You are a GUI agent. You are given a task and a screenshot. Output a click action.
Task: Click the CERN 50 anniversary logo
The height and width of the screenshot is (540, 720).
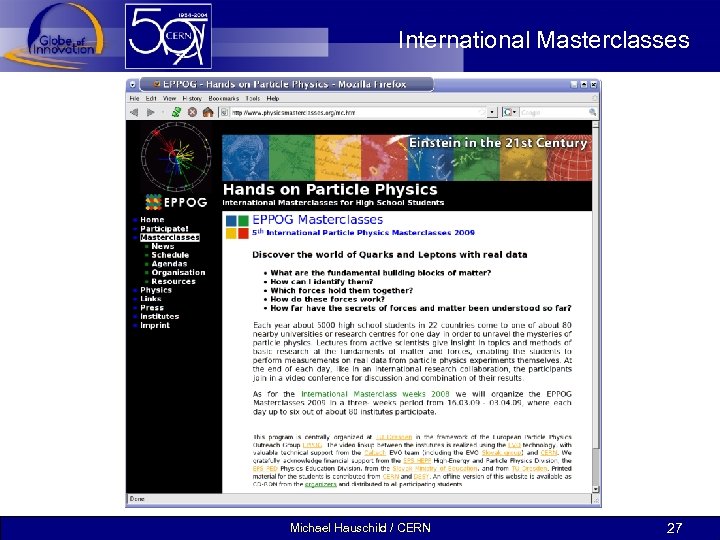pyautogui.click(x=169, y=36)
